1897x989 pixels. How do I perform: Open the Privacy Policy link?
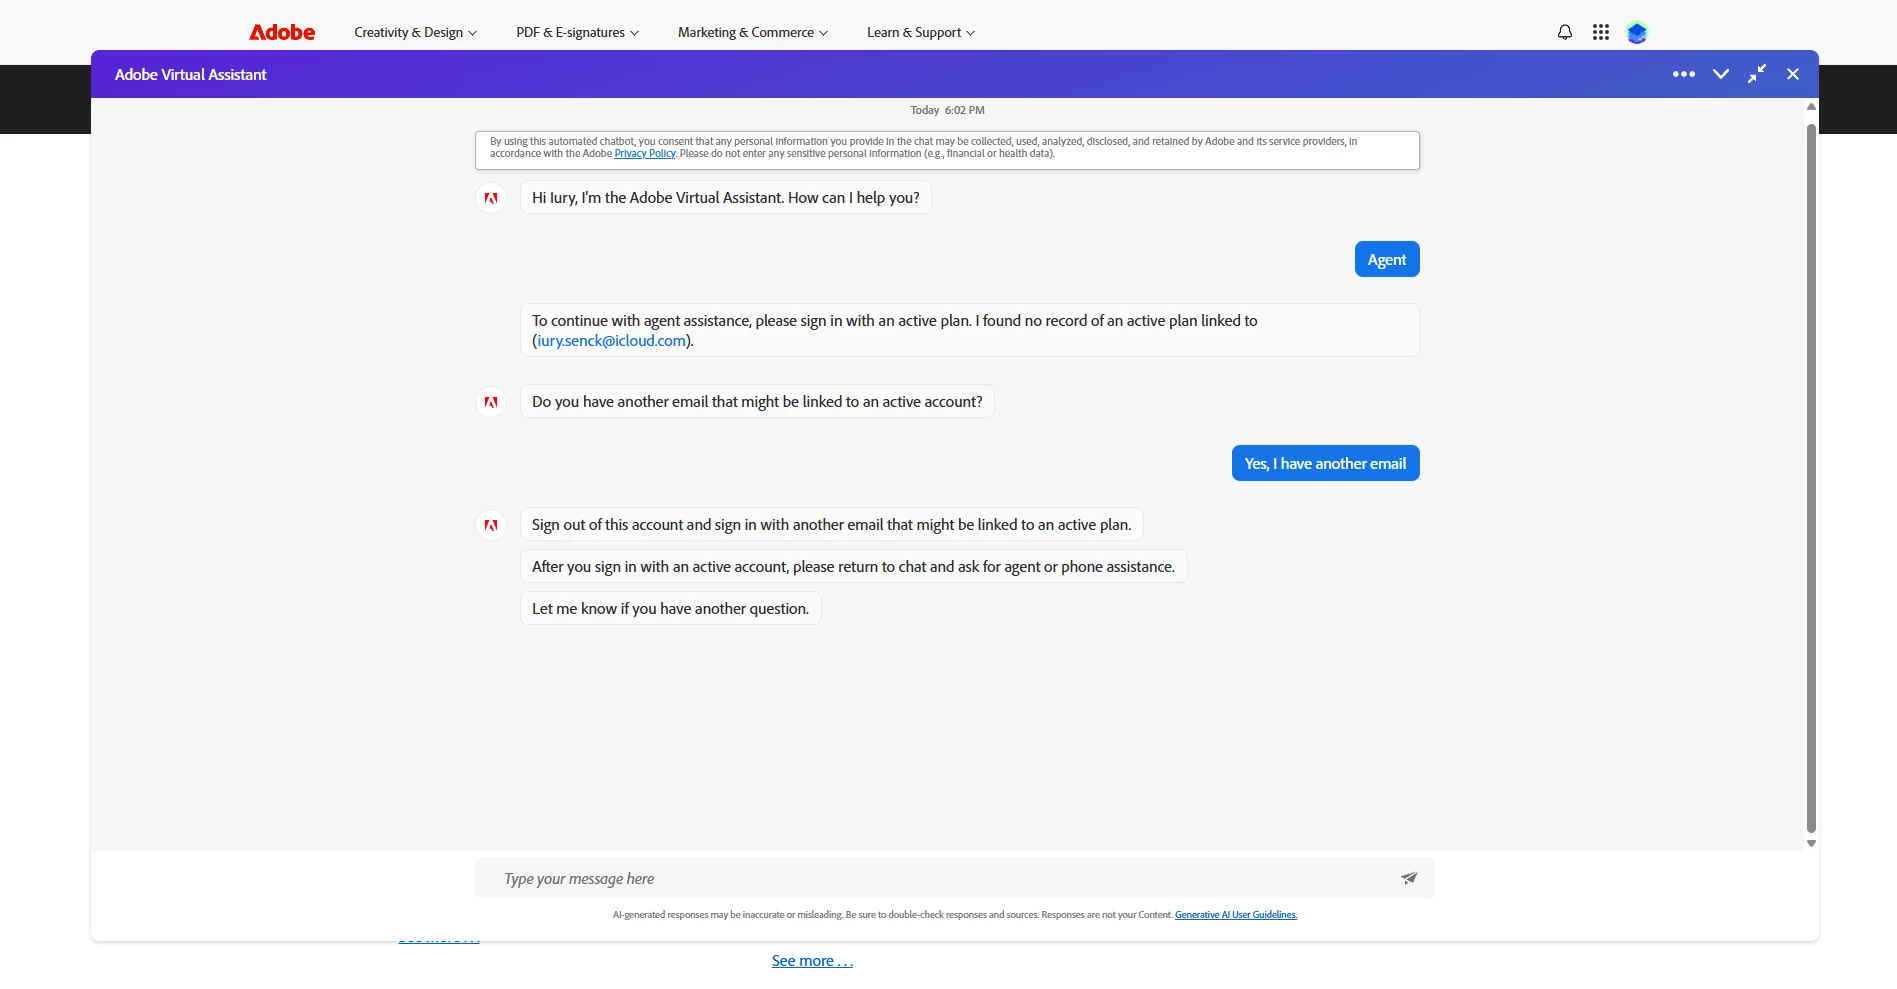(x=645, y=154)
